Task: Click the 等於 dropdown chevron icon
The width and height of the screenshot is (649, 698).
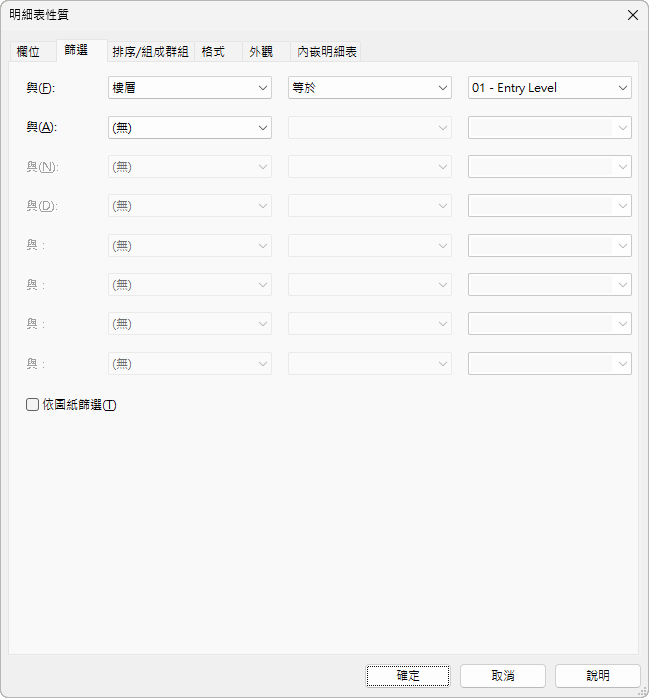Action: tap(443, 88)
